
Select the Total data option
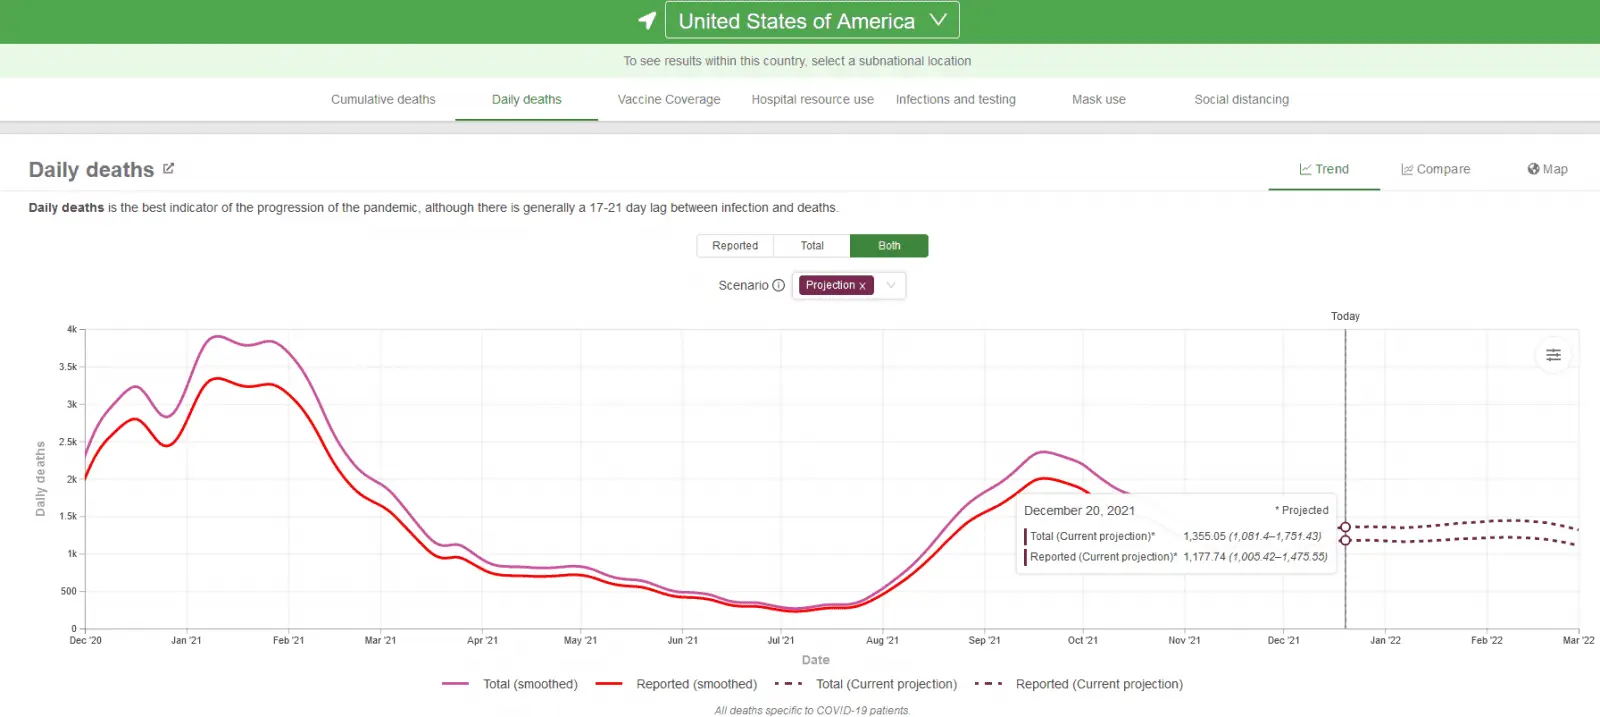[812, 246]
